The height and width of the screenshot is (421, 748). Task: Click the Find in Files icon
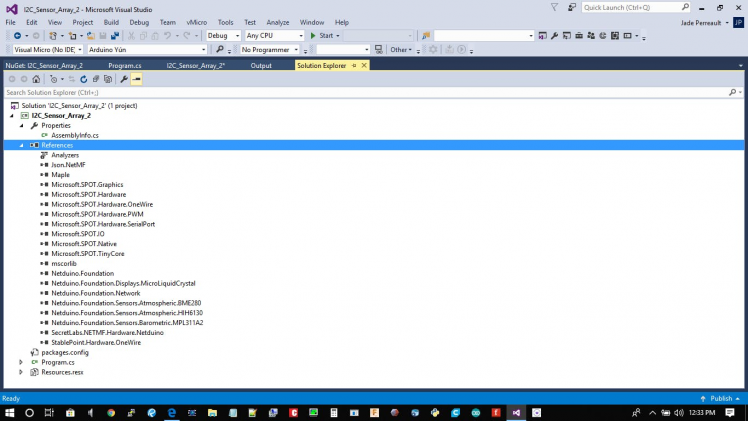pyautogui.click(x=426, y=36)
